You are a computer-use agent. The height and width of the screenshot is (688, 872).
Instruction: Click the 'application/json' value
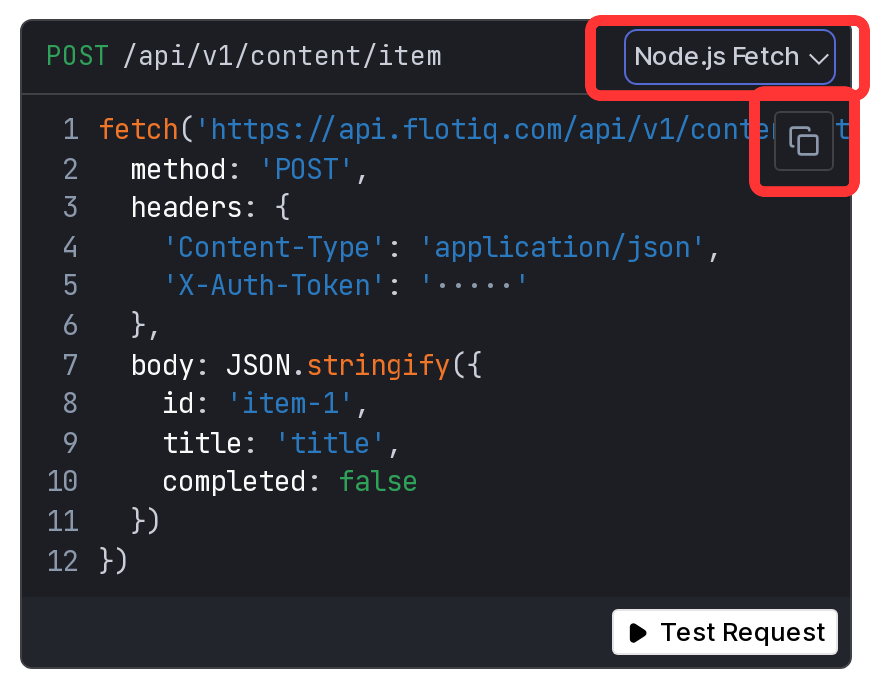[x=562, y=247]
